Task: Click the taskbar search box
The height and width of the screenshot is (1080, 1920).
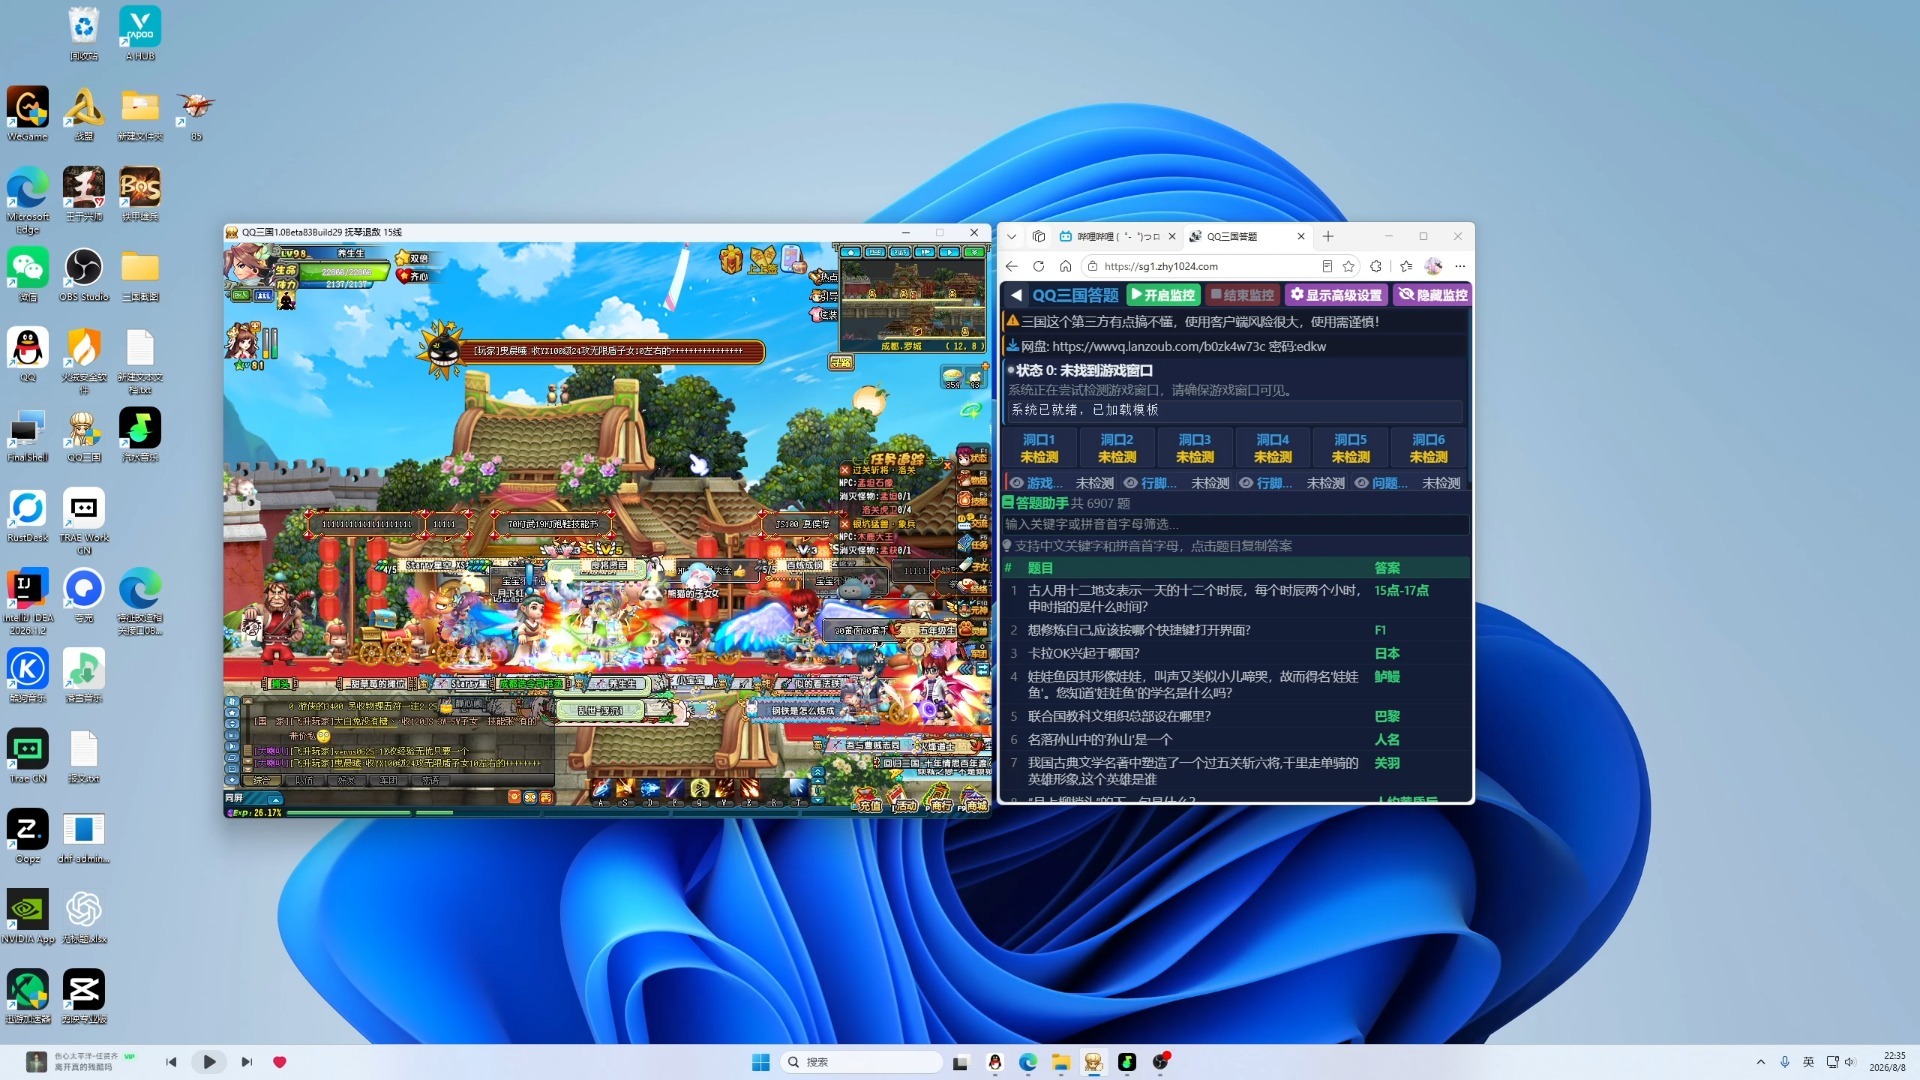Action: (861, 1062)
